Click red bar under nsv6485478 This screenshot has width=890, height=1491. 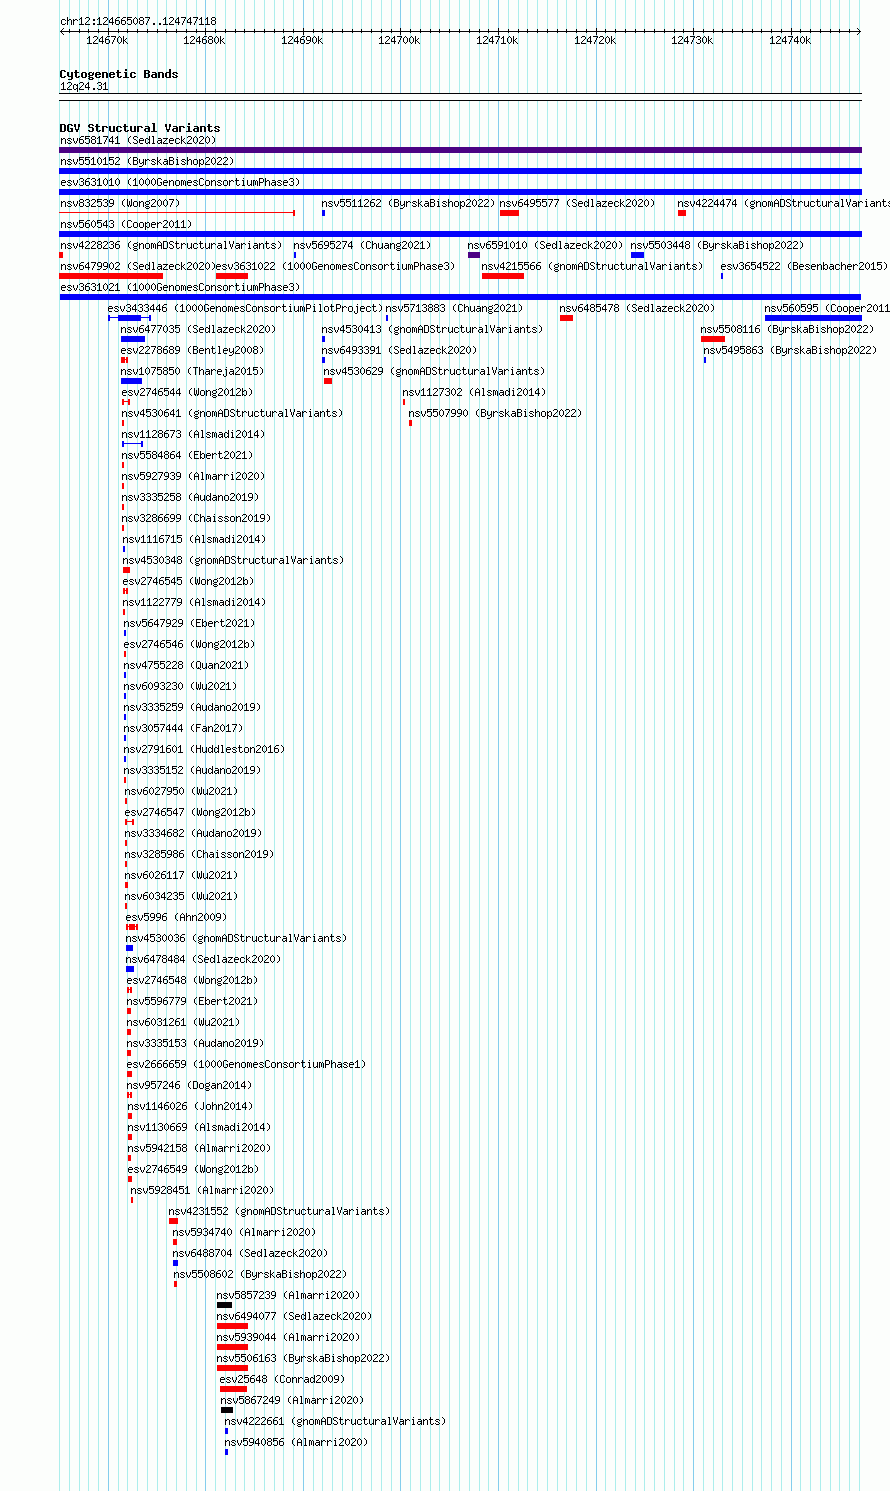pos(566,318)
